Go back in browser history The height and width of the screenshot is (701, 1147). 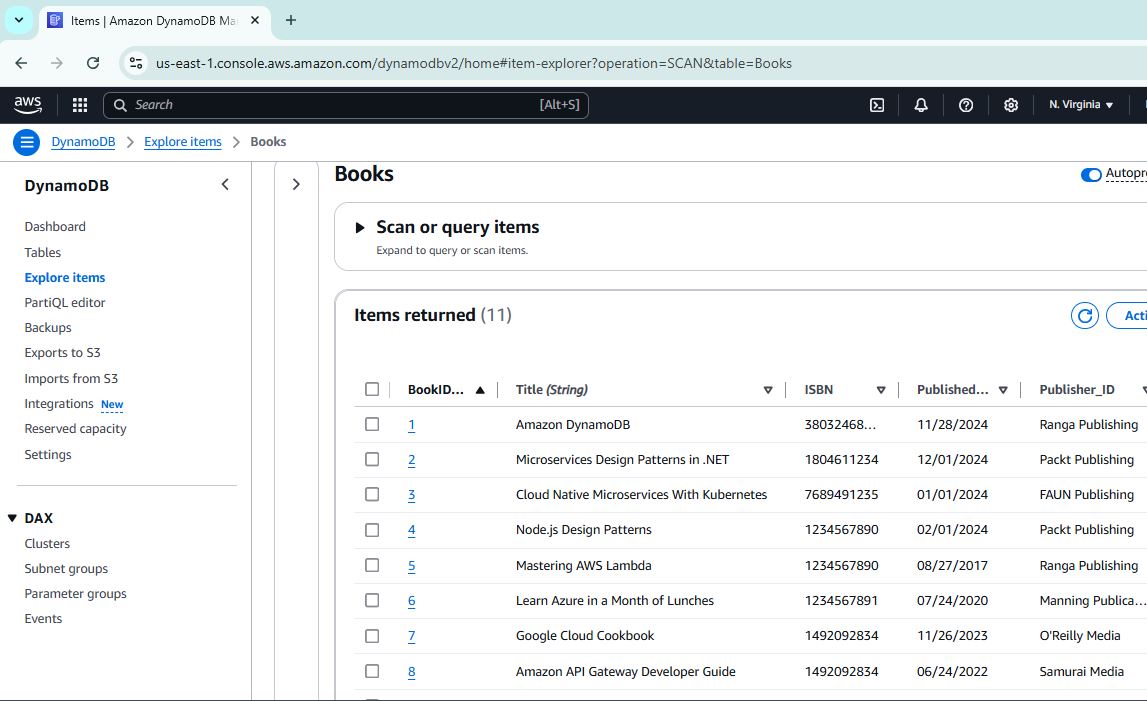click(x=21, y=63)
